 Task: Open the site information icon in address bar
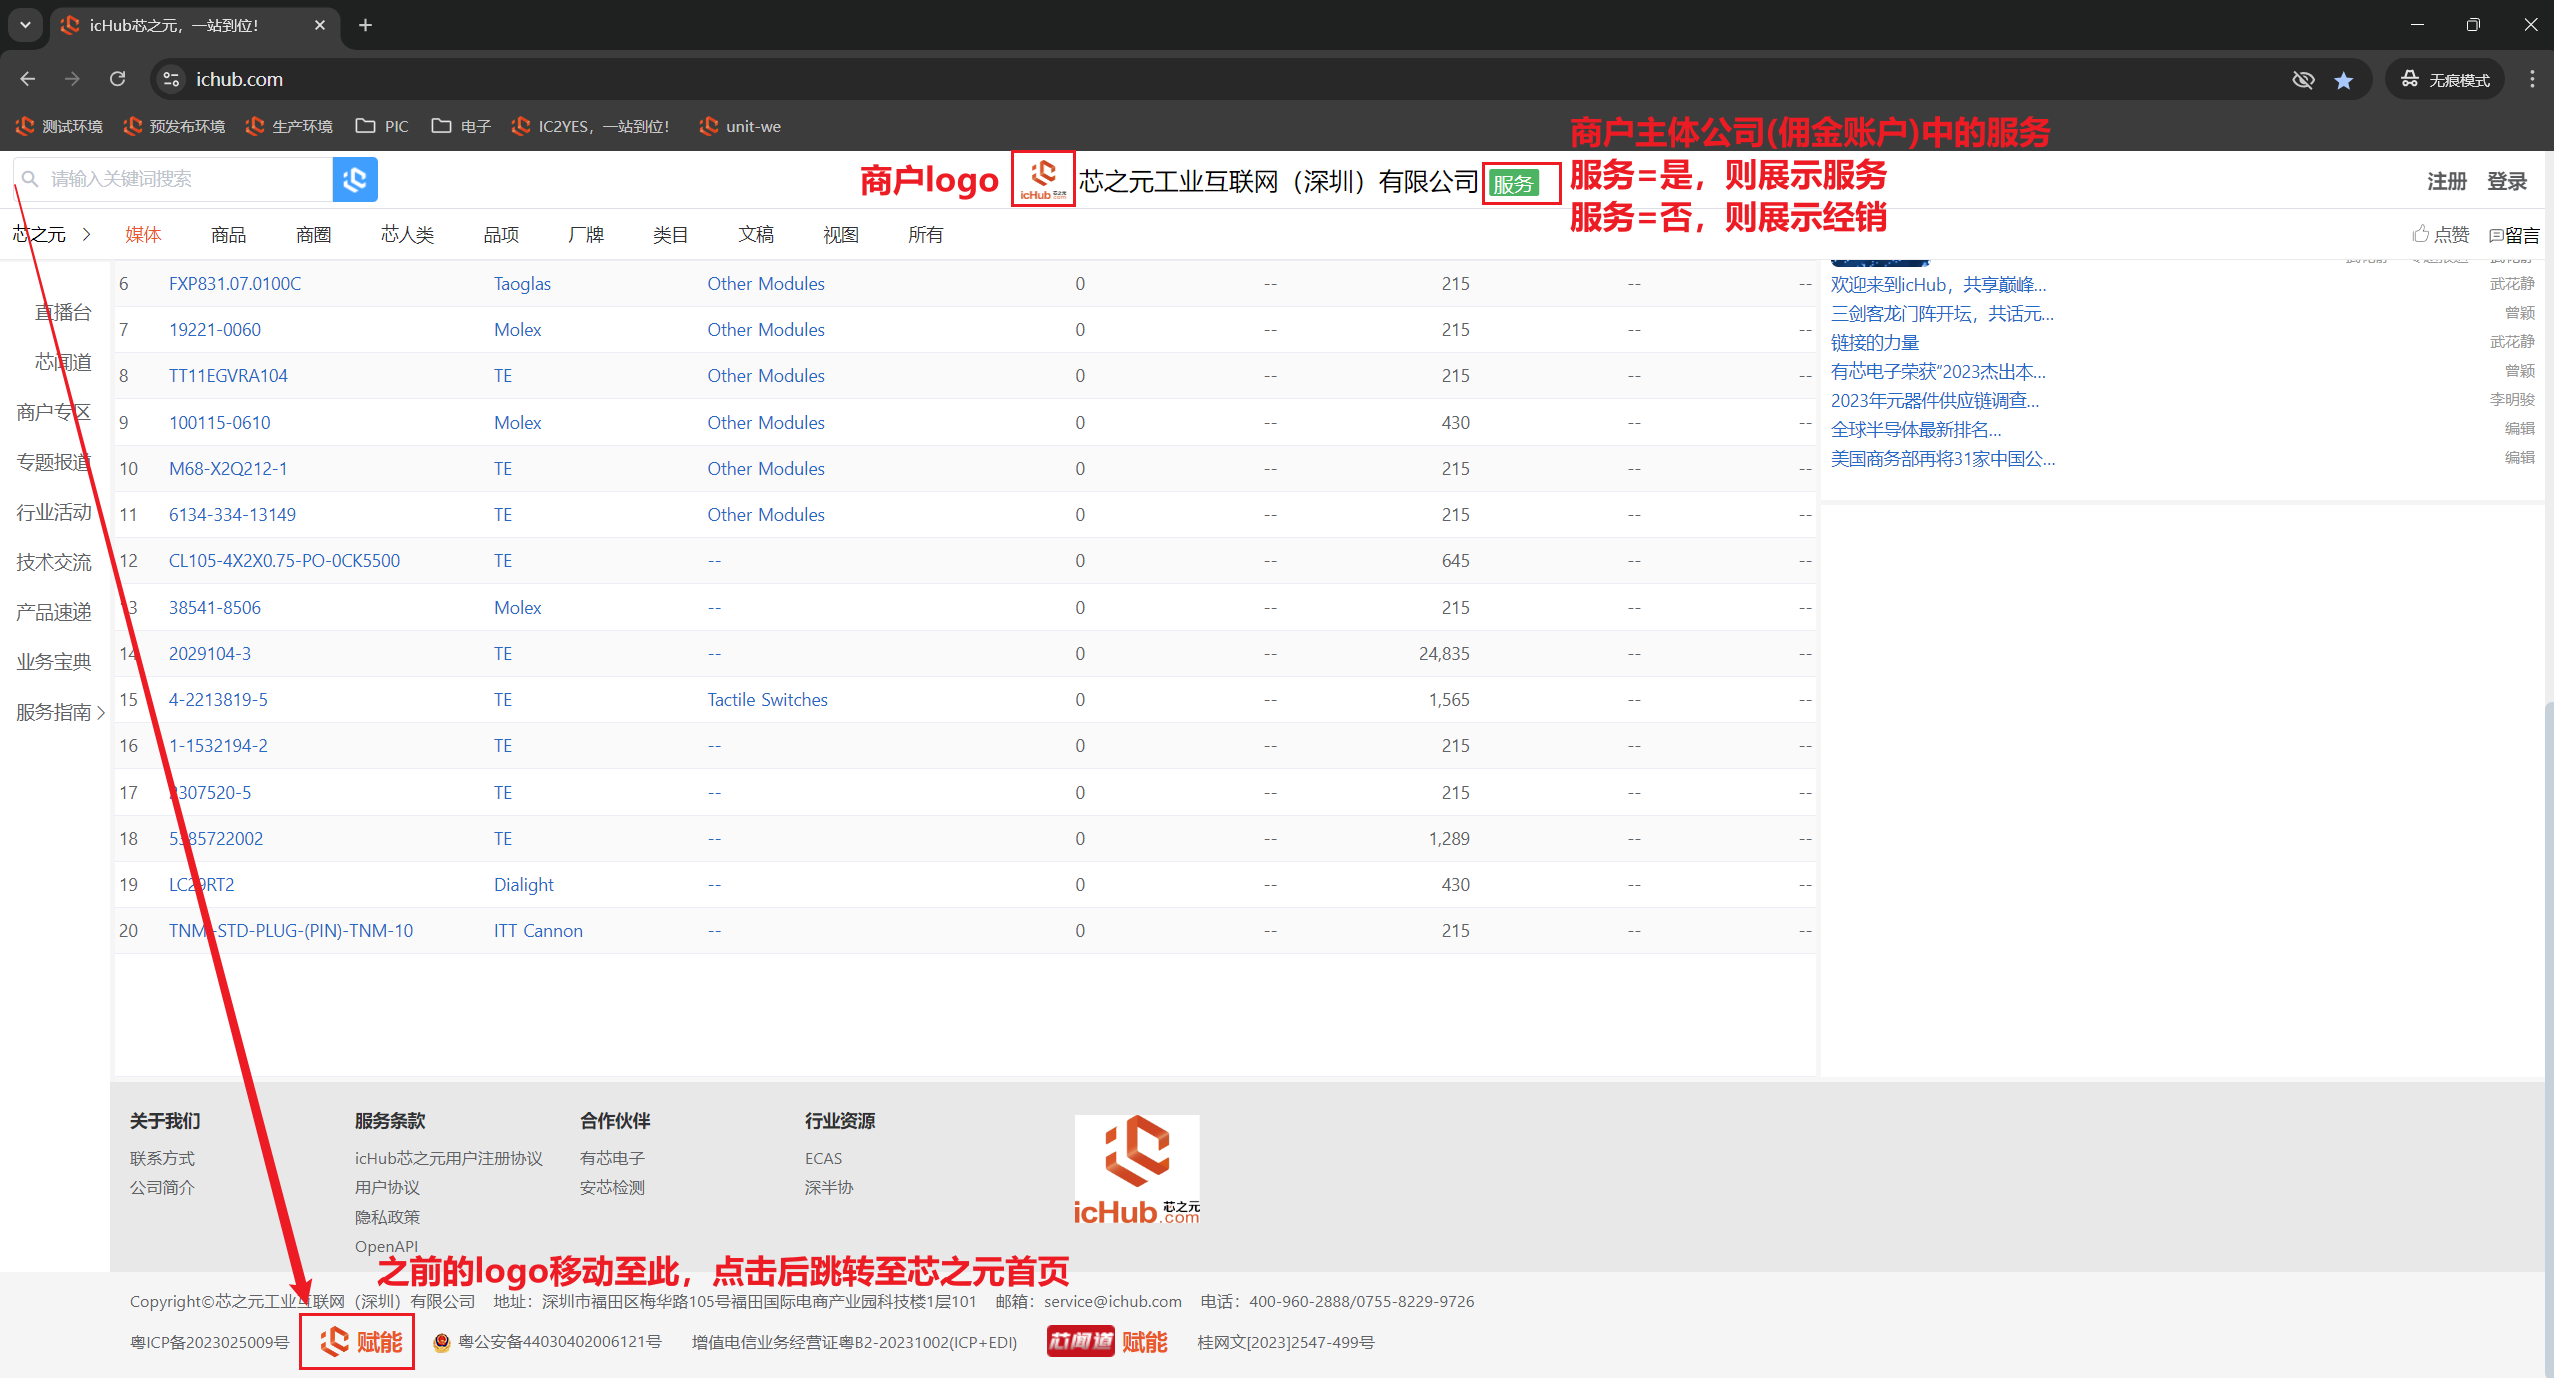click(x=172, y=79)
